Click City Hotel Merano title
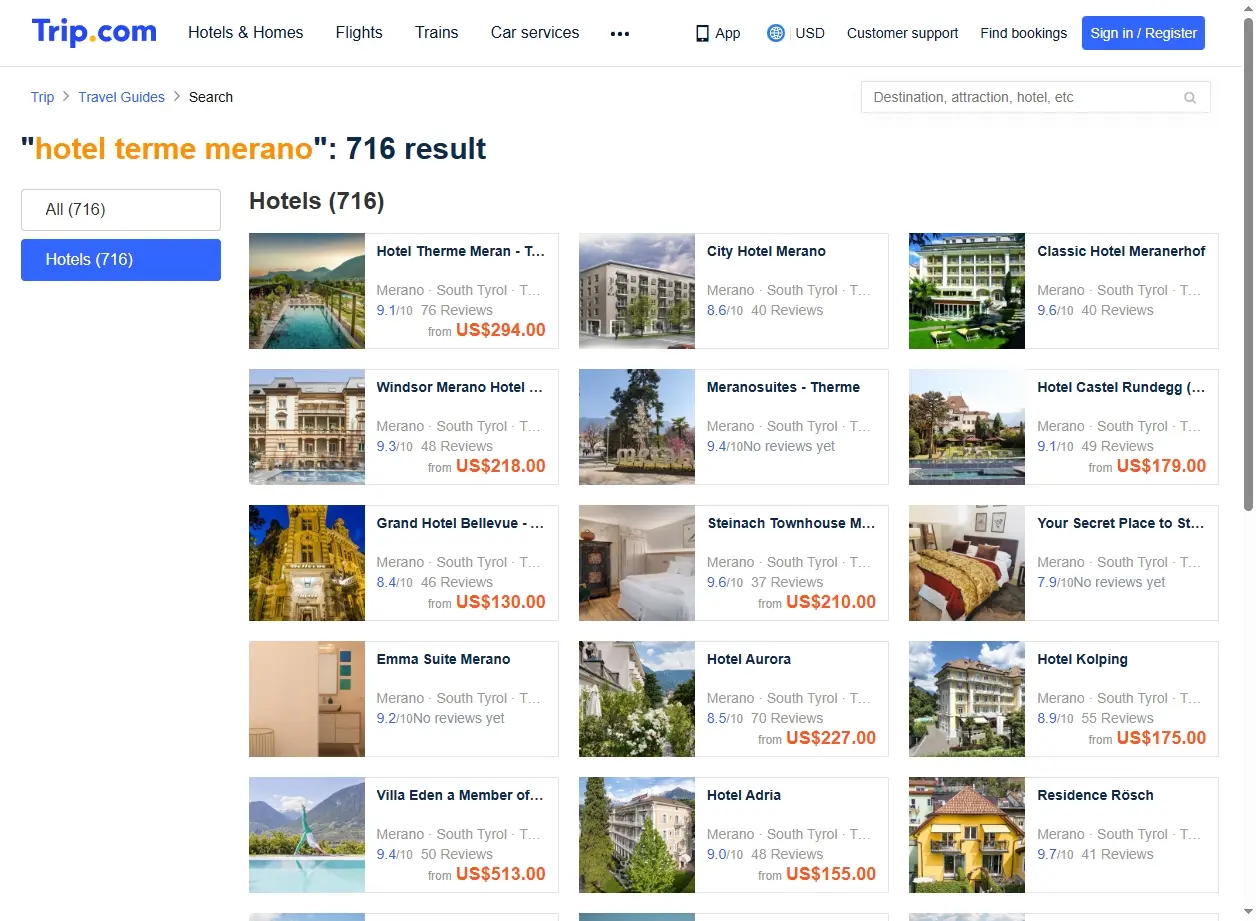Screen dimensions: 1256x921 click(766, 252)
